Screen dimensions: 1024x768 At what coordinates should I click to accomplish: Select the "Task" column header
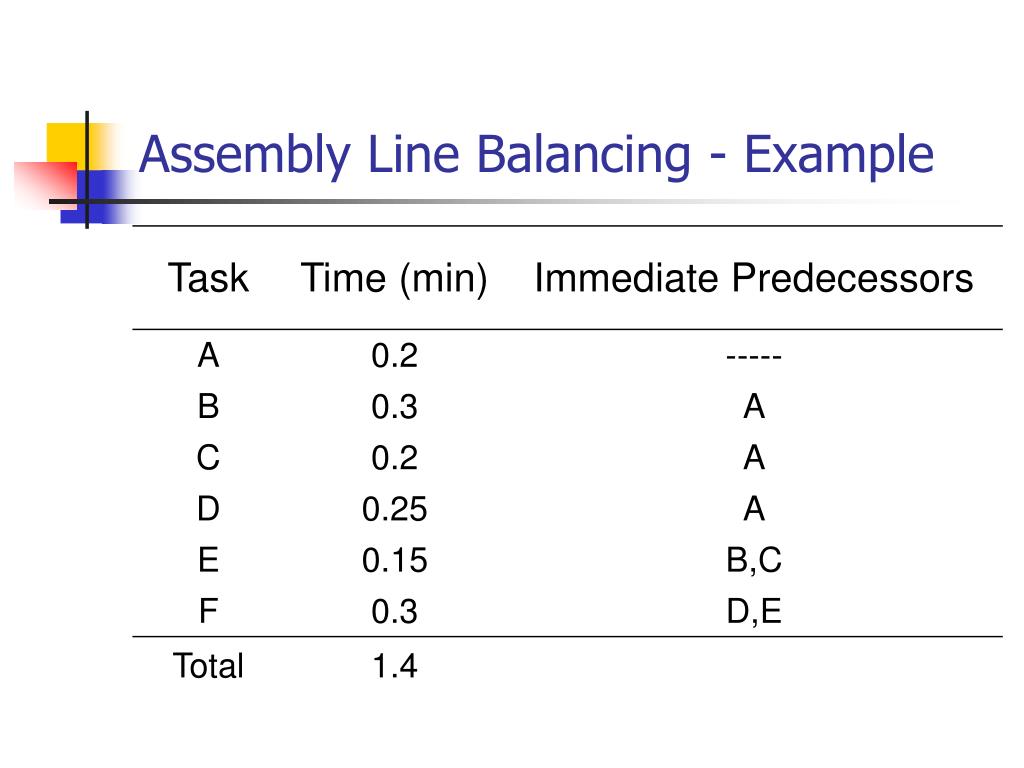208,278
